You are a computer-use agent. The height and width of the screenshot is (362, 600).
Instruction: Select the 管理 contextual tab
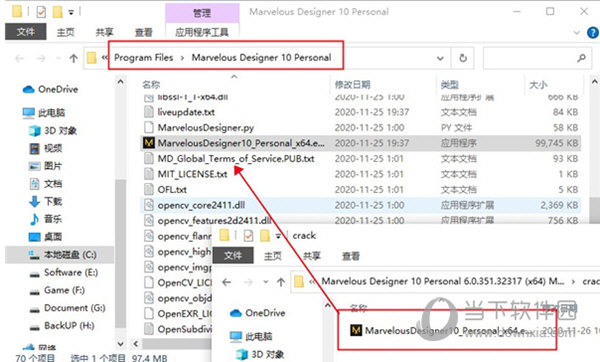click(202, 13)
